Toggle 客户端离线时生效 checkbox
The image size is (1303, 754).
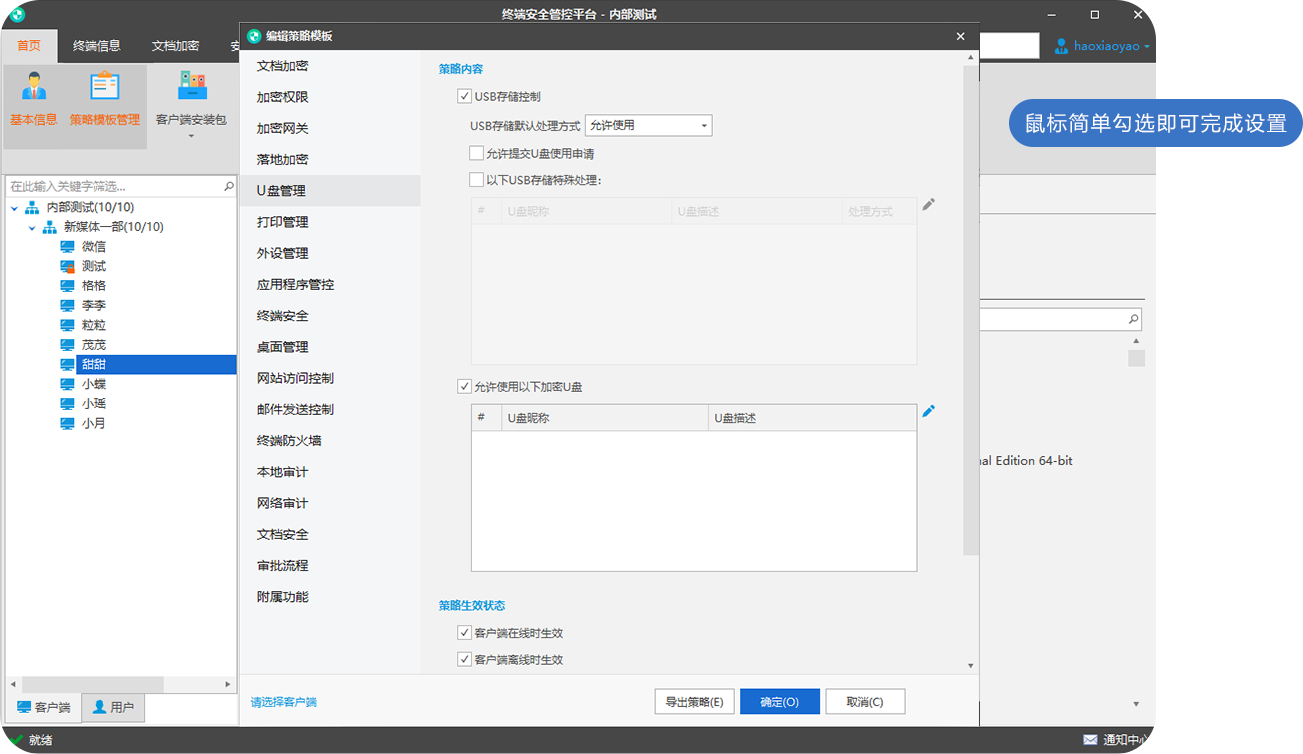464,660
